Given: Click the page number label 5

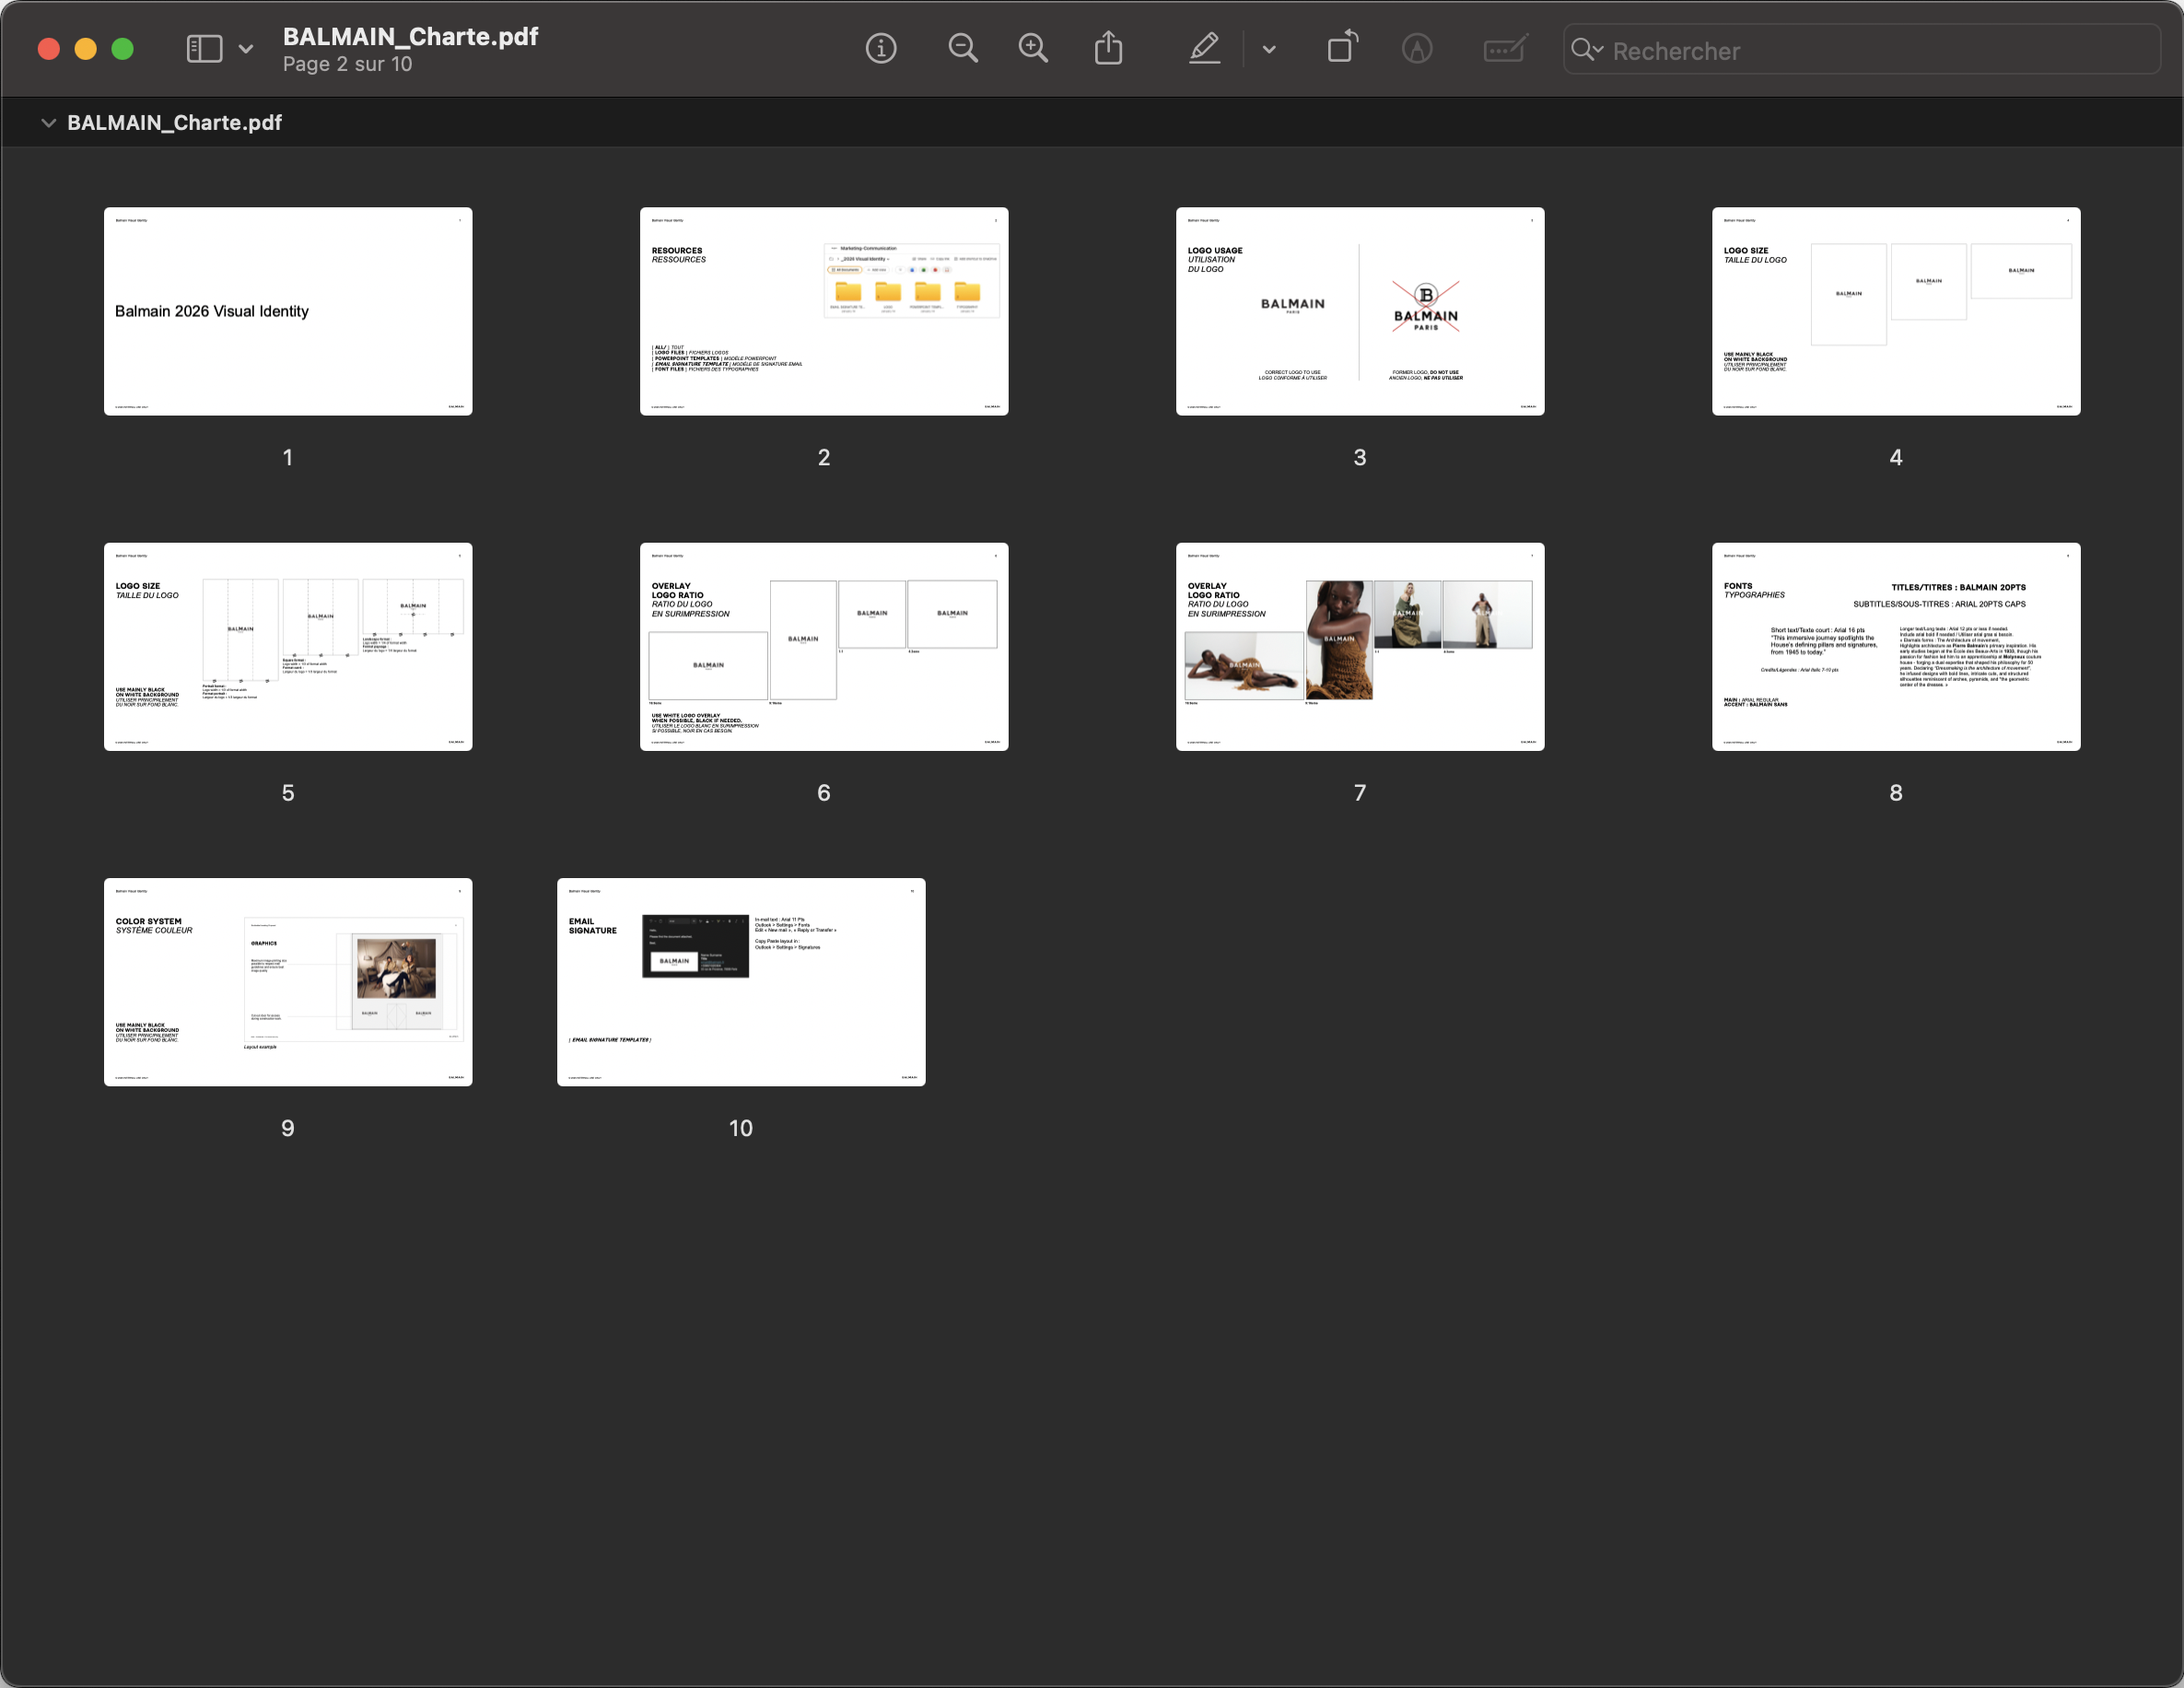Looking at the screenshot, I should (288, 793).
